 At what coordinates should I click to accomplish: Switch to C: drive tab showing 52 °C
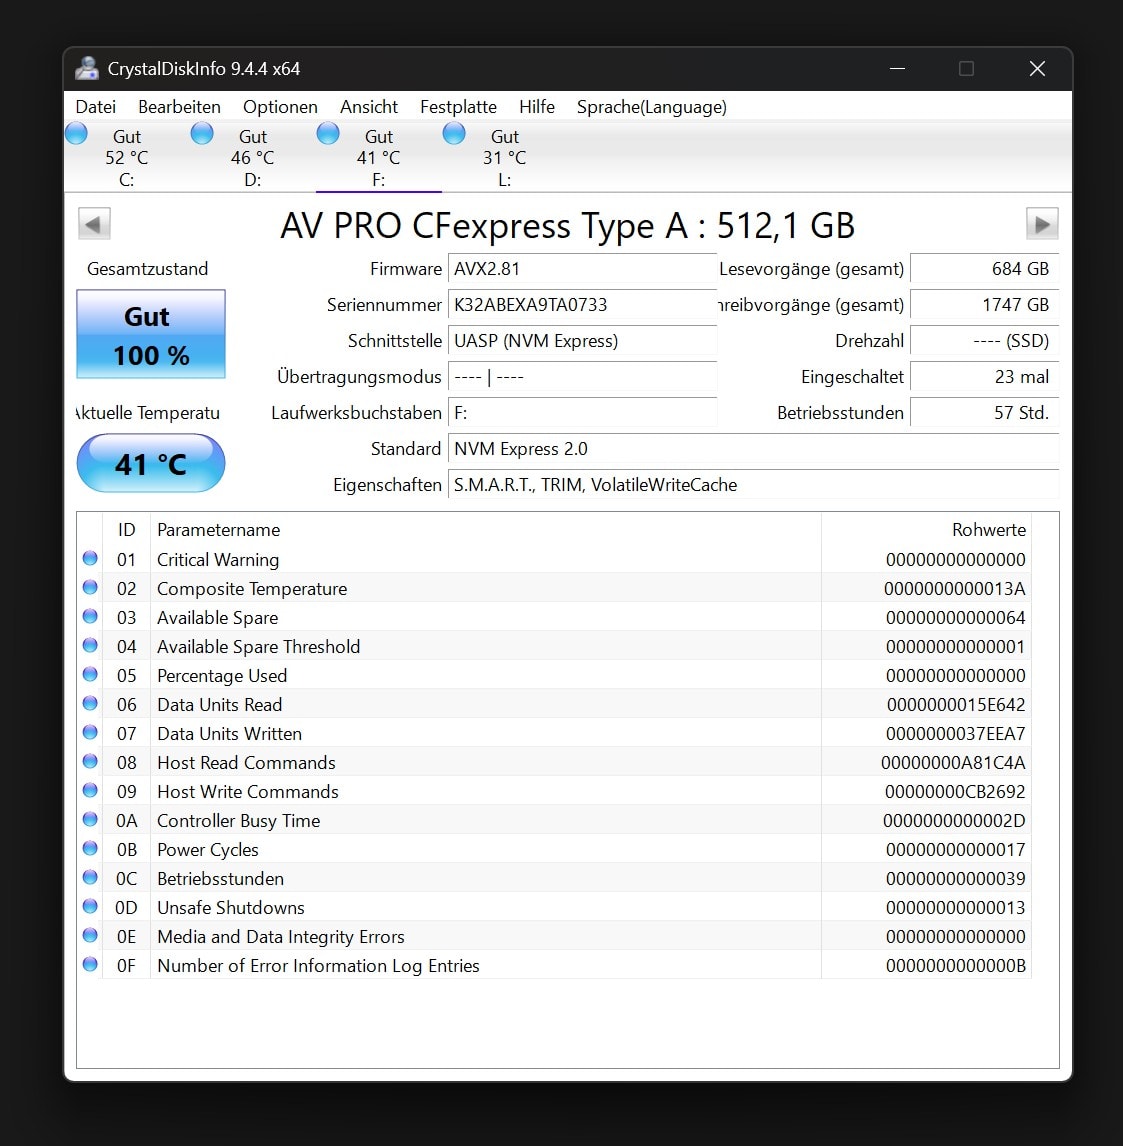(127, 157)
